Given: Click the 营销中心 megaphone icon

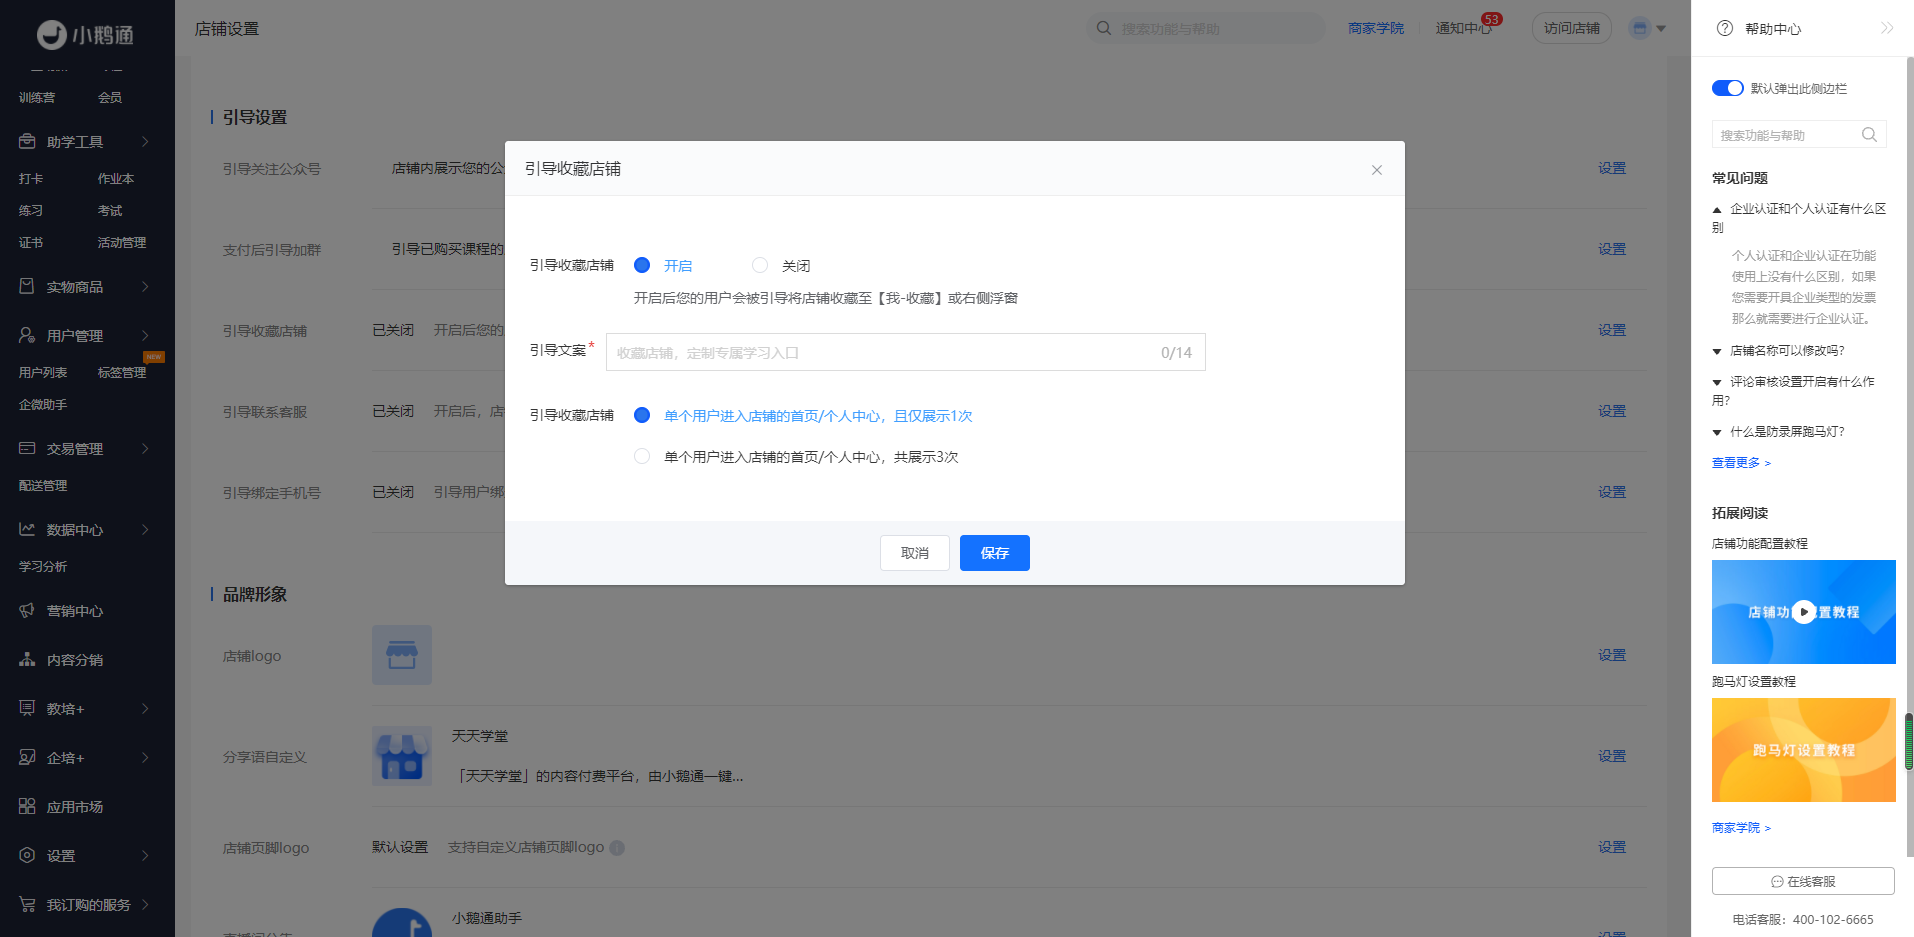Looking at the screenshot, I should pyautogui.click(x=27, y=610).
